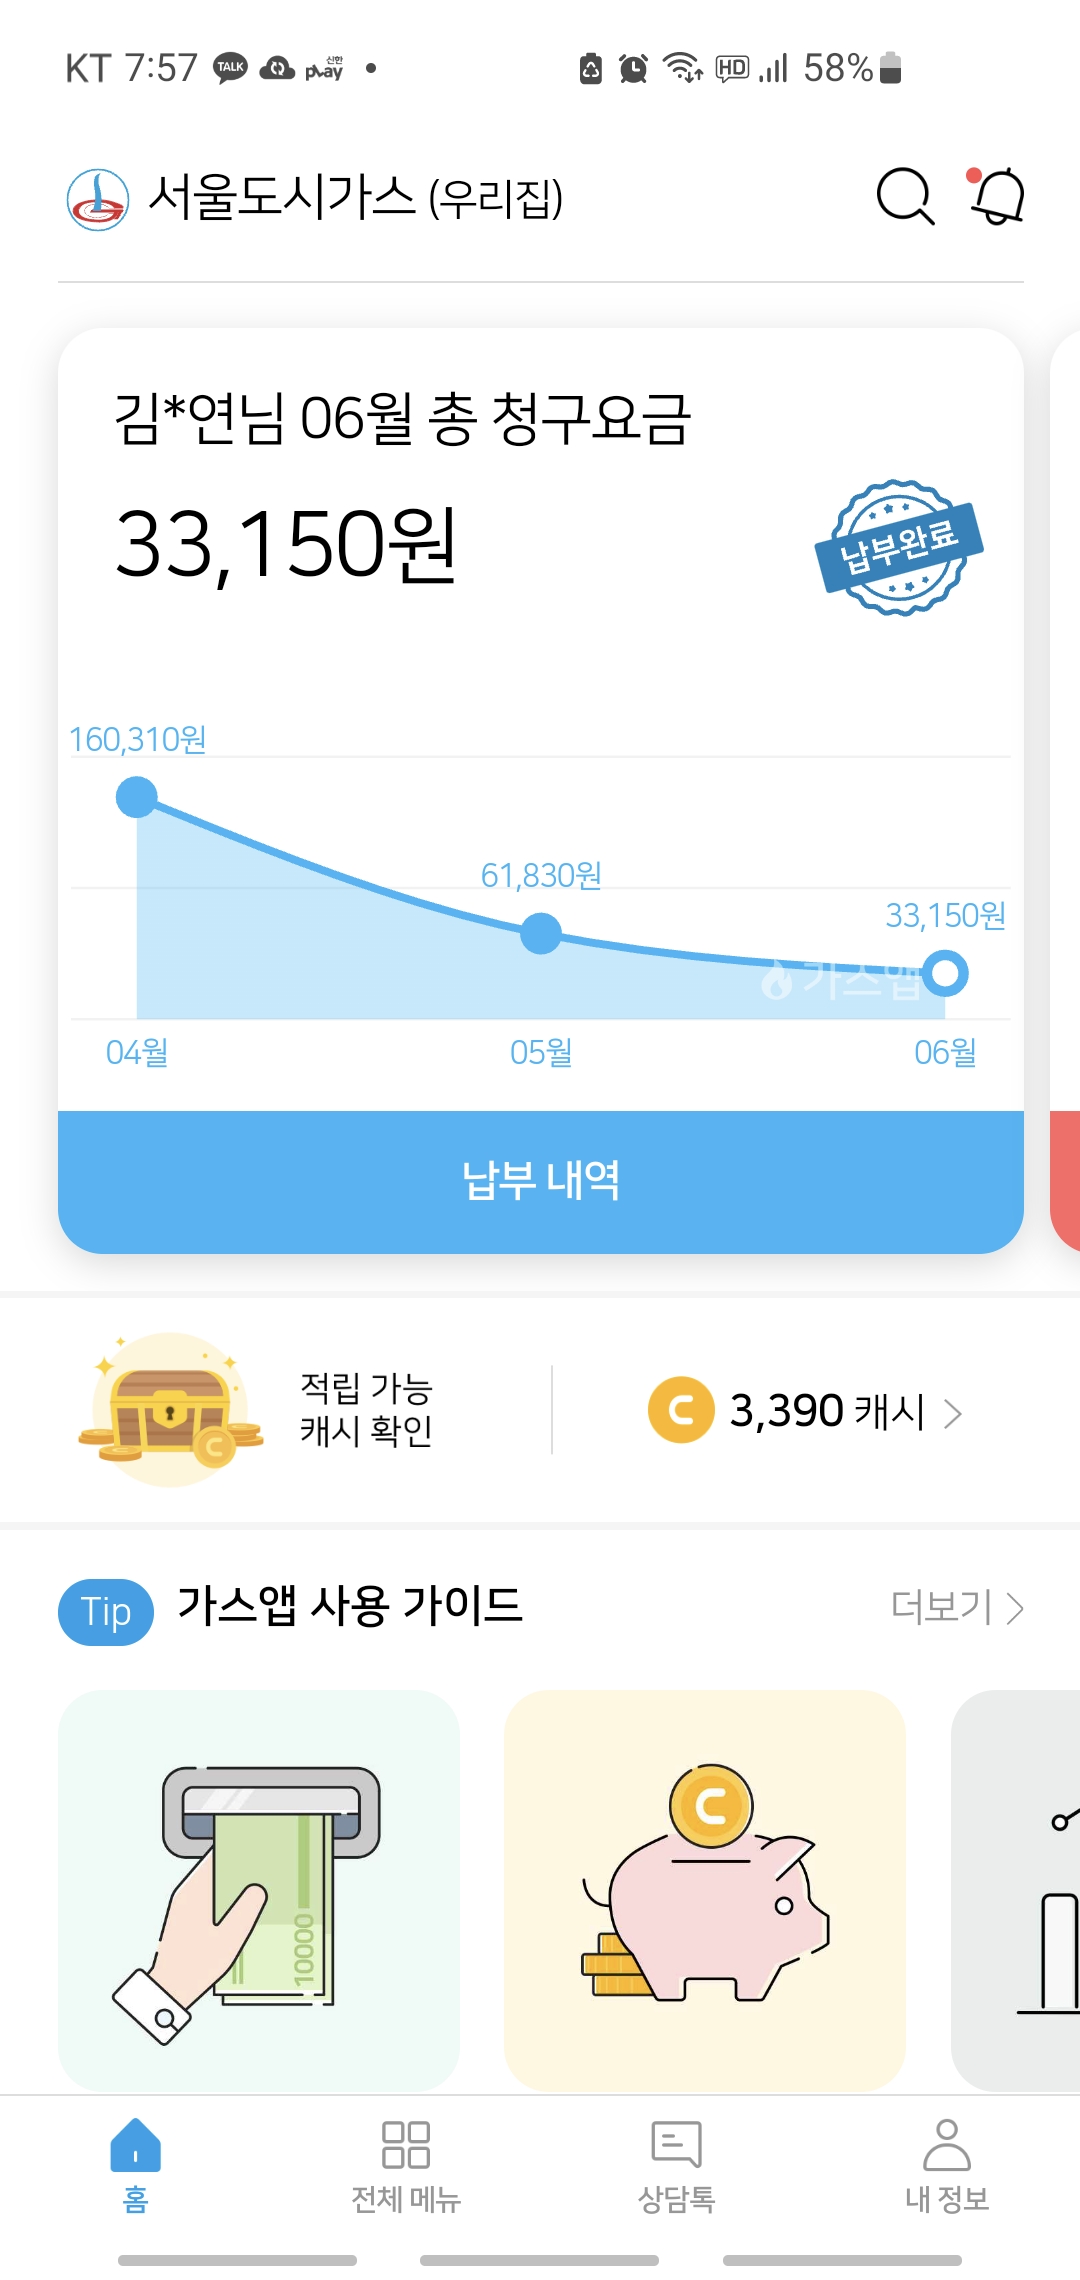The width and height of the screenshot is (1080, 2280).
Task: Tap the Seoul City Gas logo
Action: pyautogui.click(x=98, y=199)
